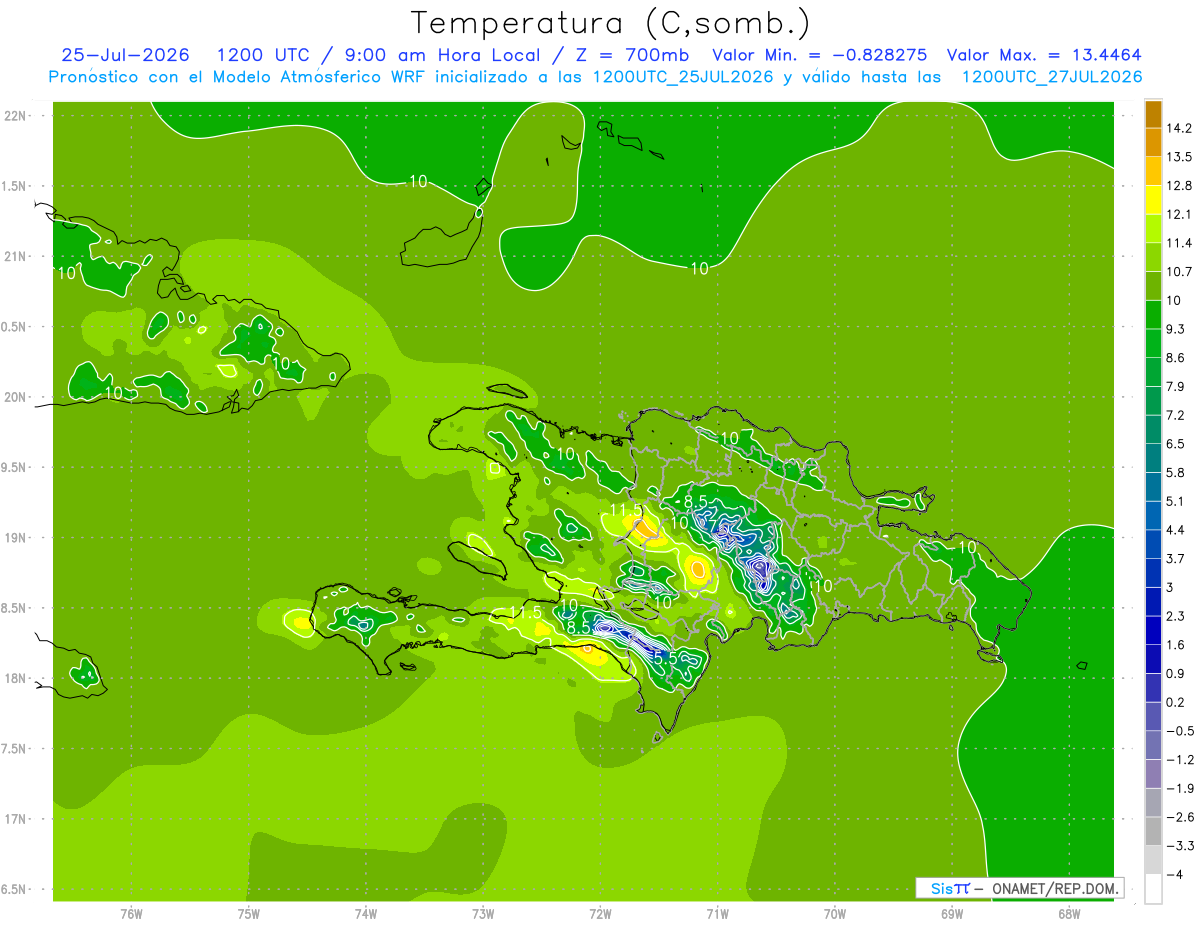Click the '75W' longitude label

point(248,913)
